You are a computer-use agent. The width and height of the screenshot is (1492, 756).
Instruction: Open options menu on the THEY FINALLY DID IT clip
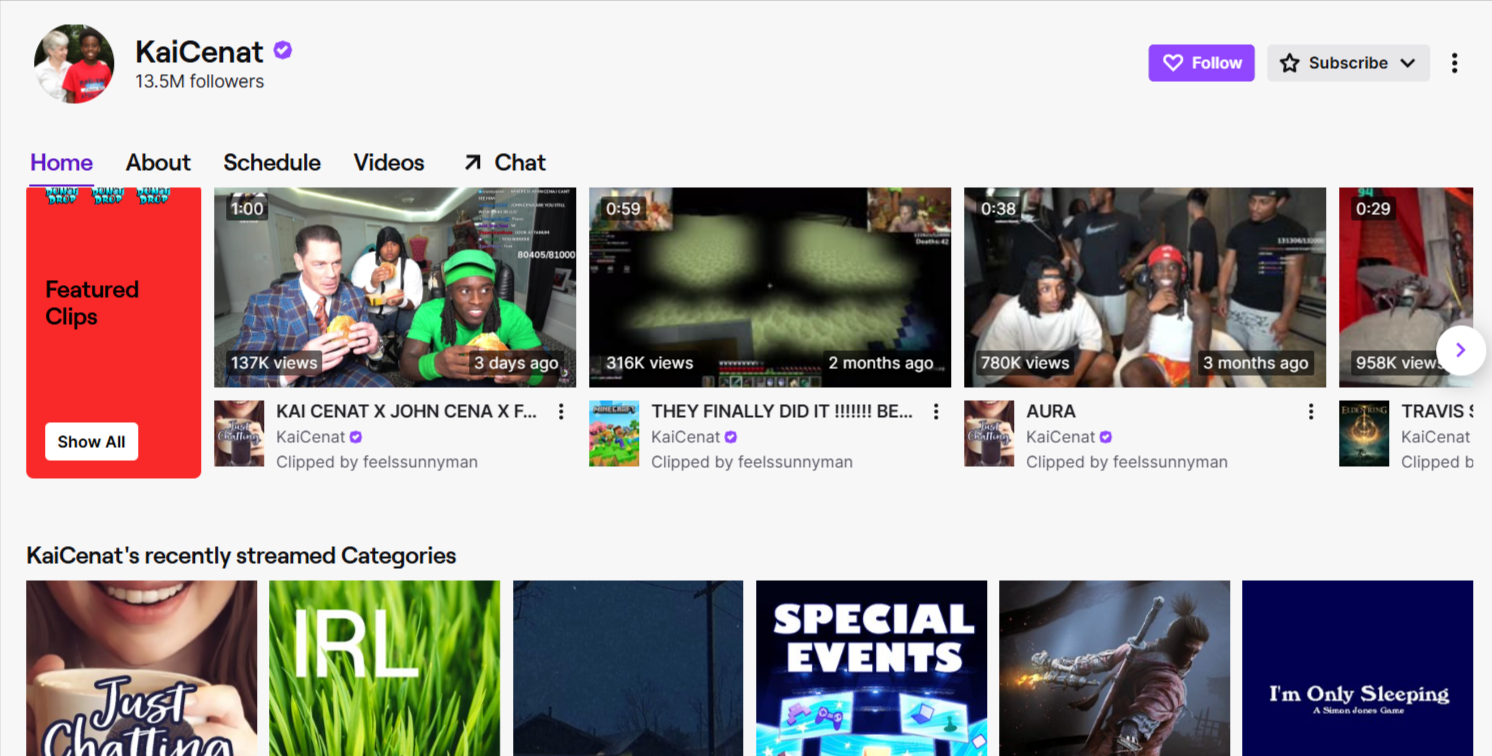coord(936,411)
